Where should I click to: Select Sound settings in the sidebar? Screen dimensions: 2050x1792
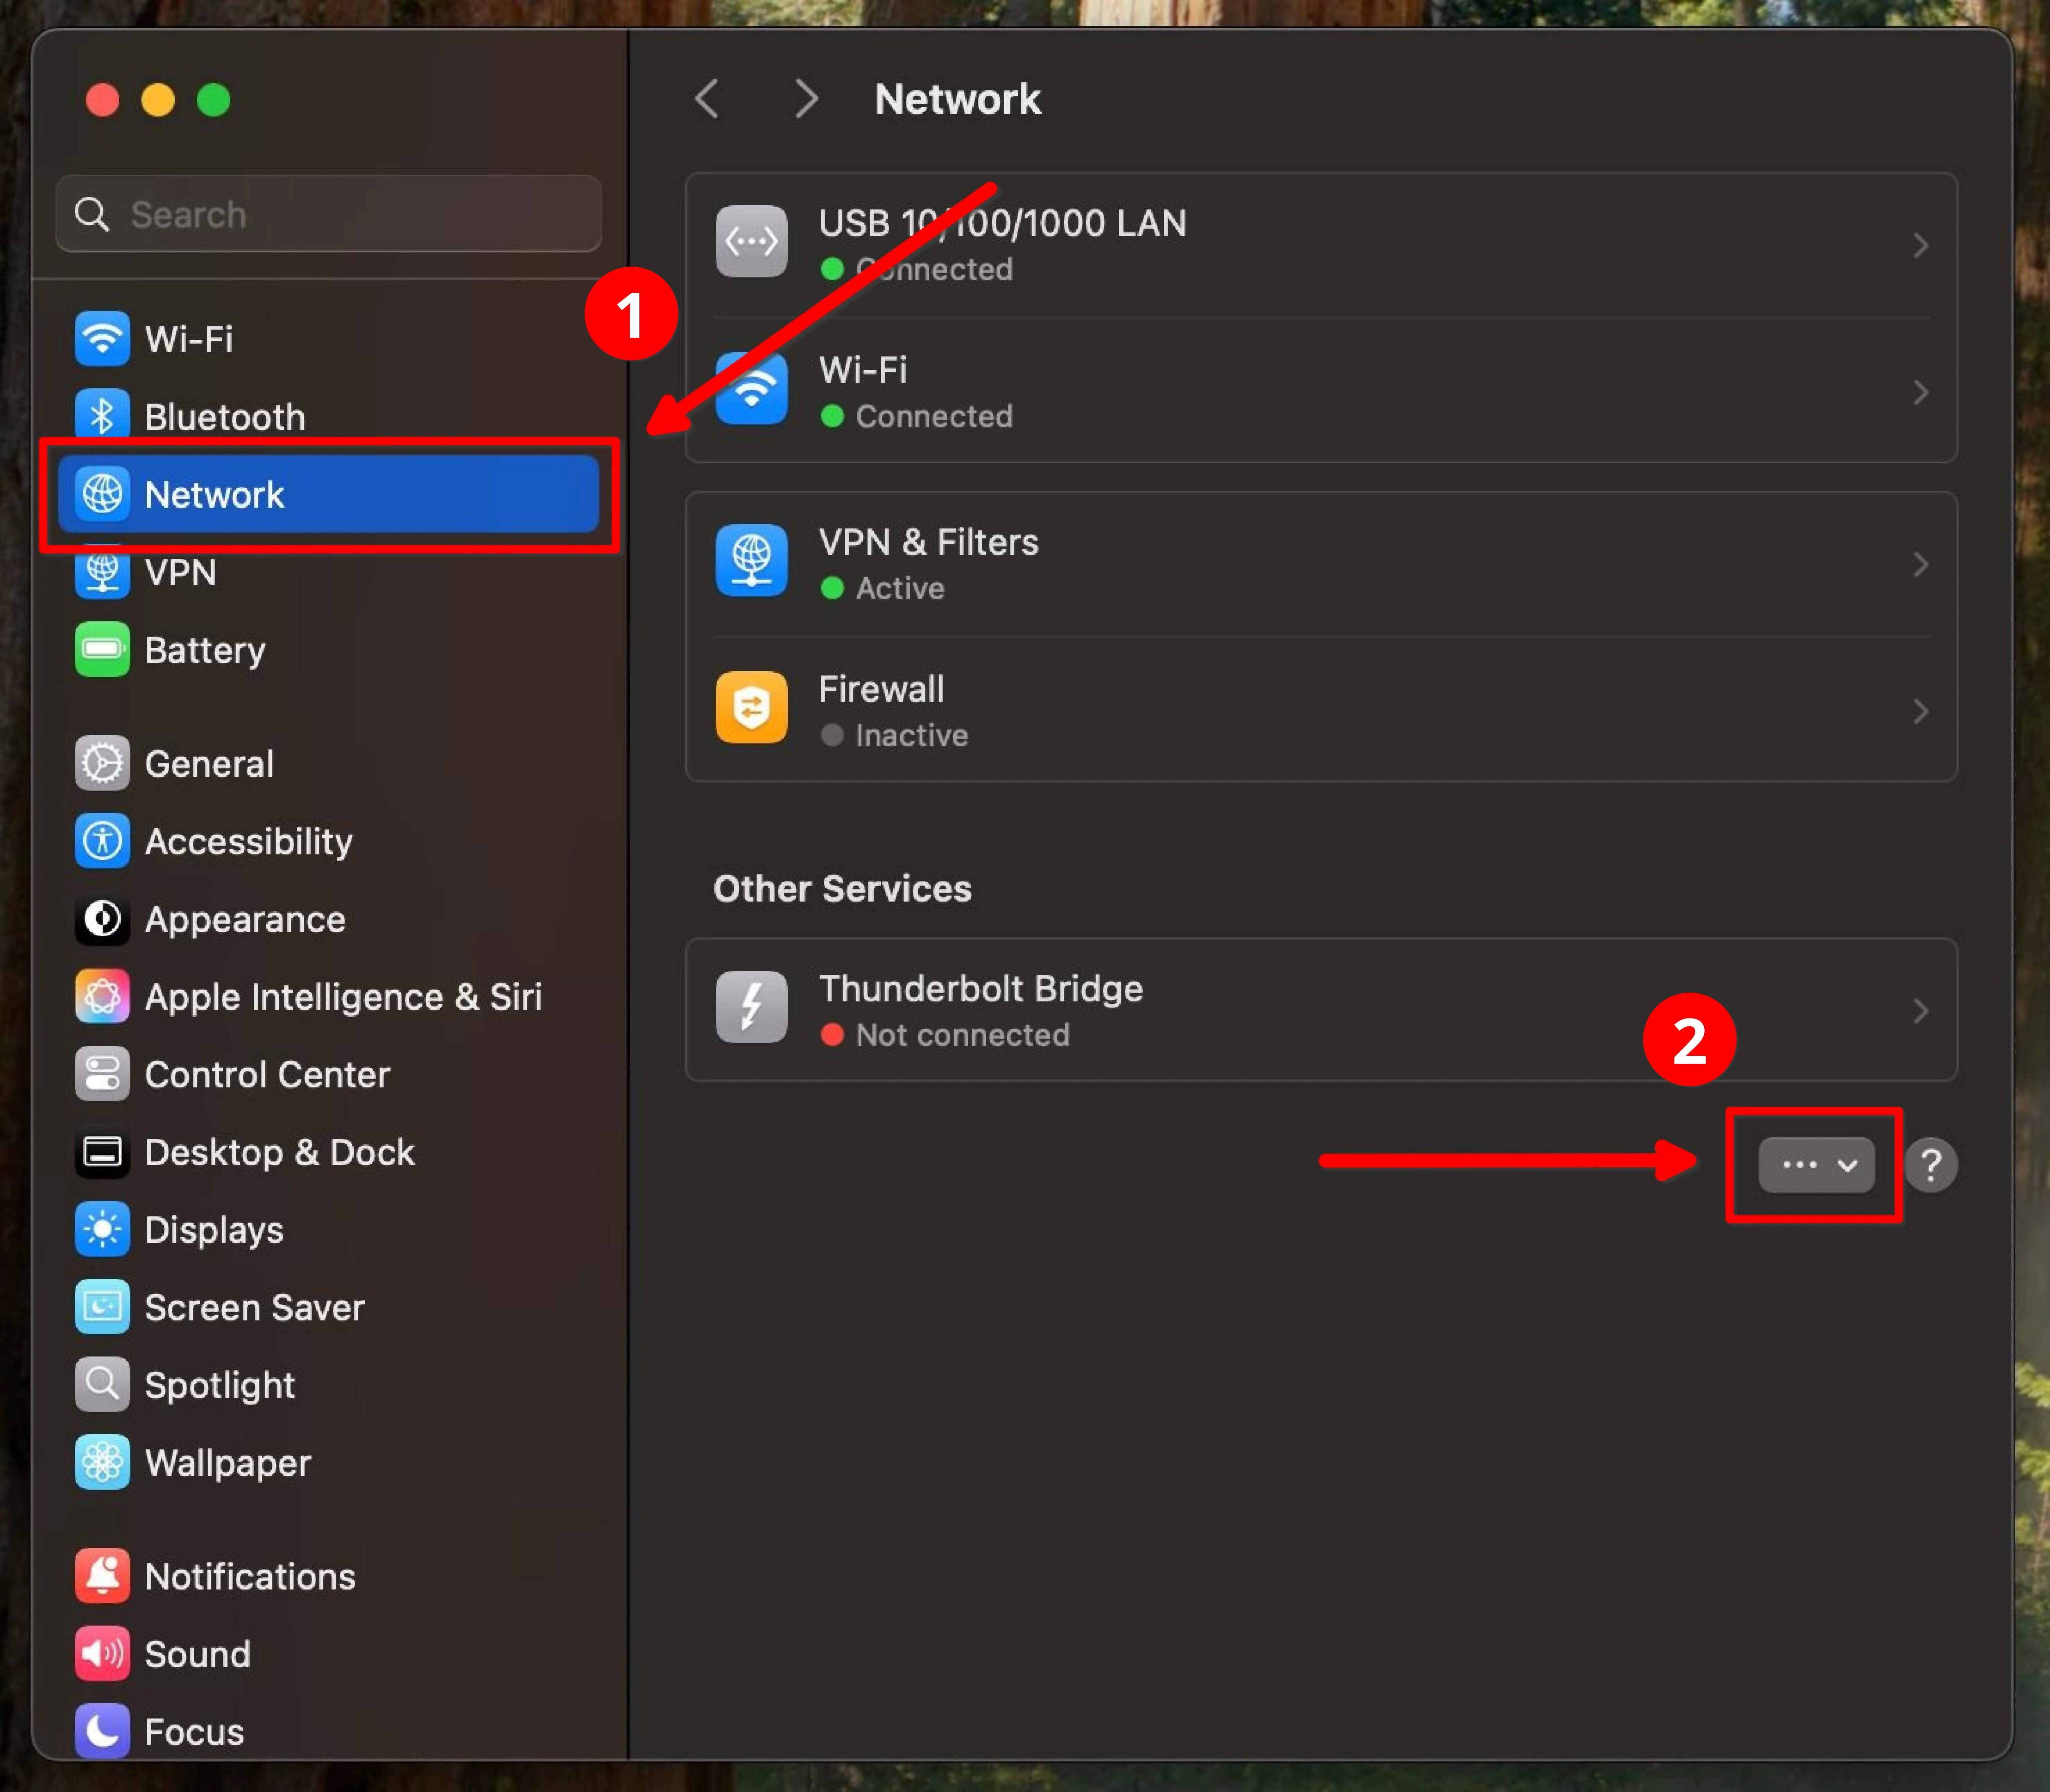coord(197,1653)
